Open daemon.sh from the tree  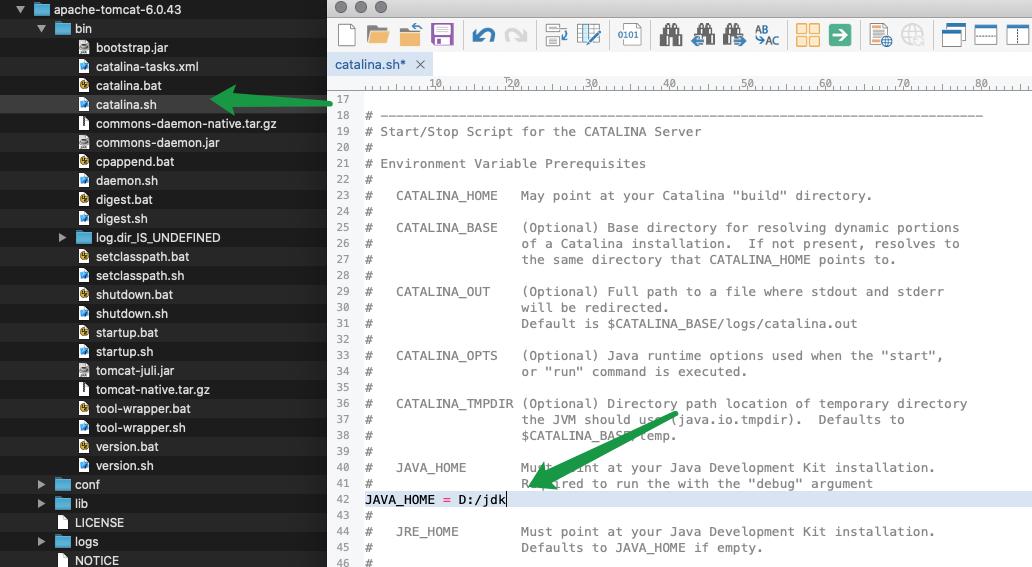point(126,181)
